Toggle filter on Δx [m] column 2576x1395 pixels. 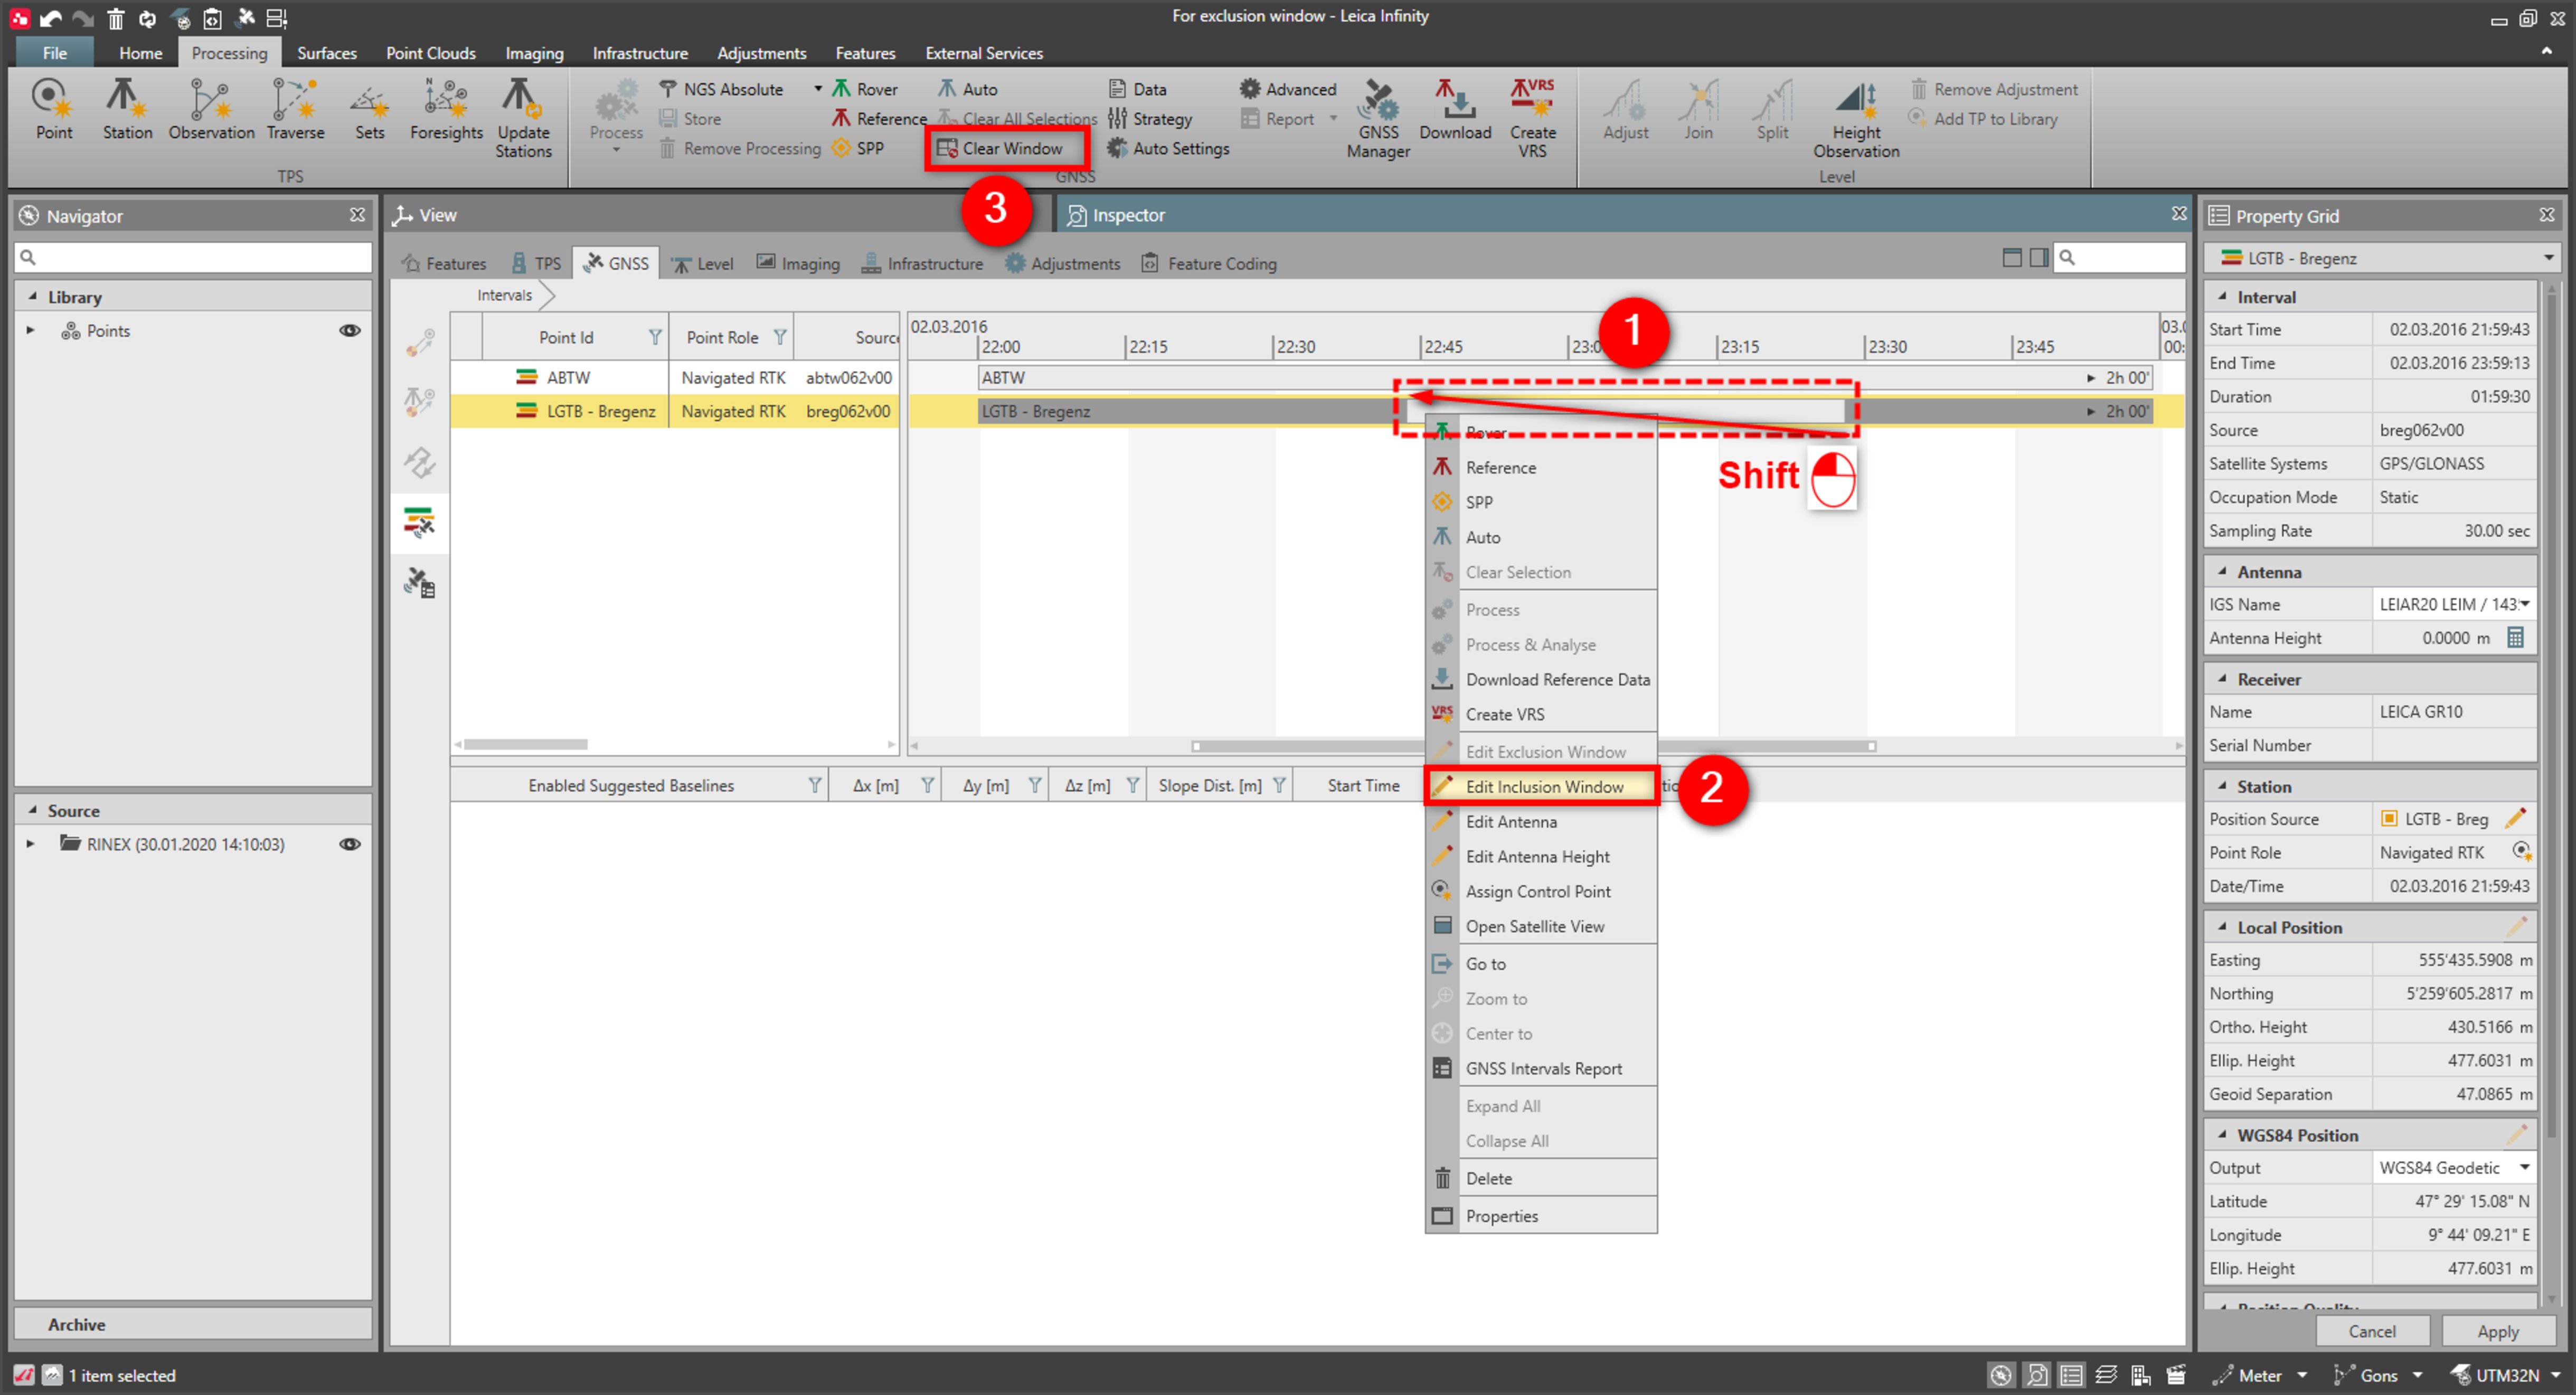(928, 785)
